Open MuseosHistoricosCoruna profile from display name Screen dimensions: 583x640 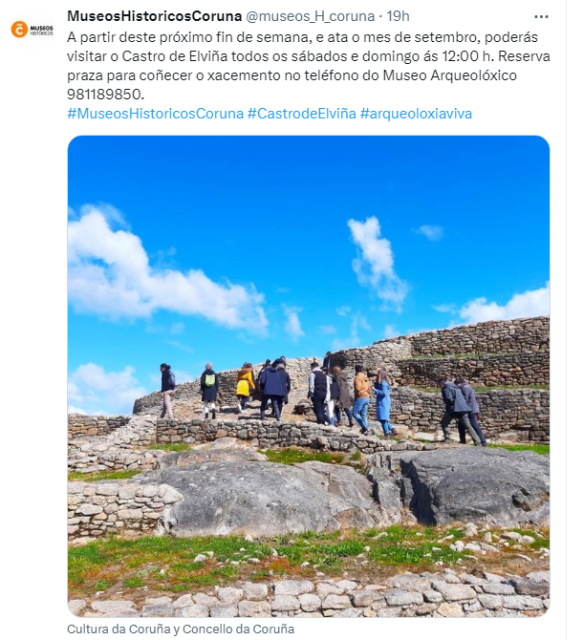point(154,16)
